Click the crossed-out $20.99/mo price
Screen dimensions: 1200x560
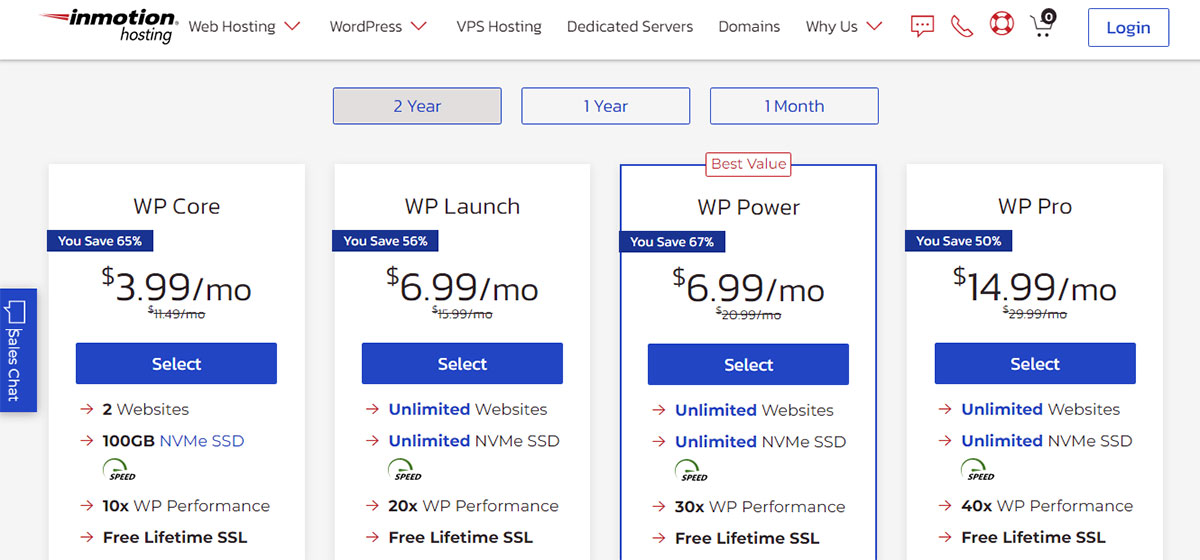tap(748, 315)
